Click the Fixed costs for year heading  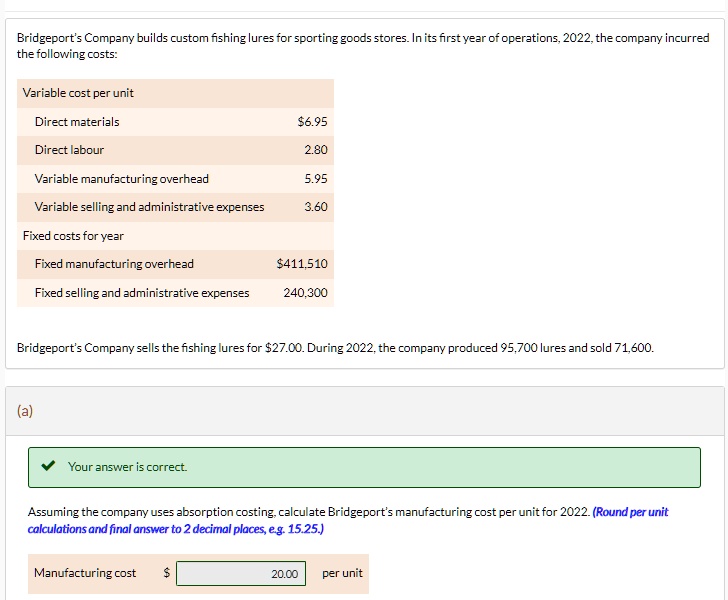pos(73,236)
